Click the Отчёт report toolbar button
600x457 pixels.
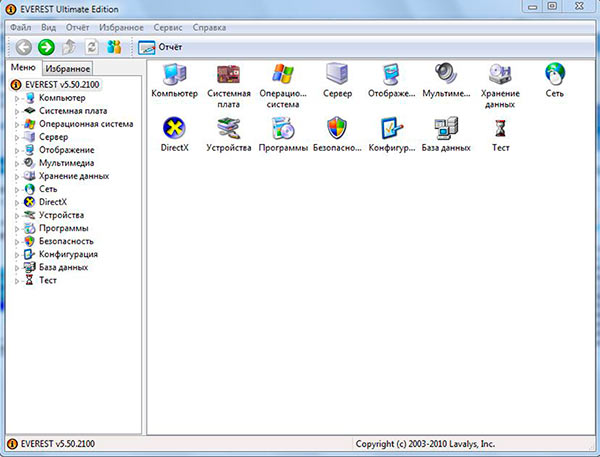[x=160, y=47]
